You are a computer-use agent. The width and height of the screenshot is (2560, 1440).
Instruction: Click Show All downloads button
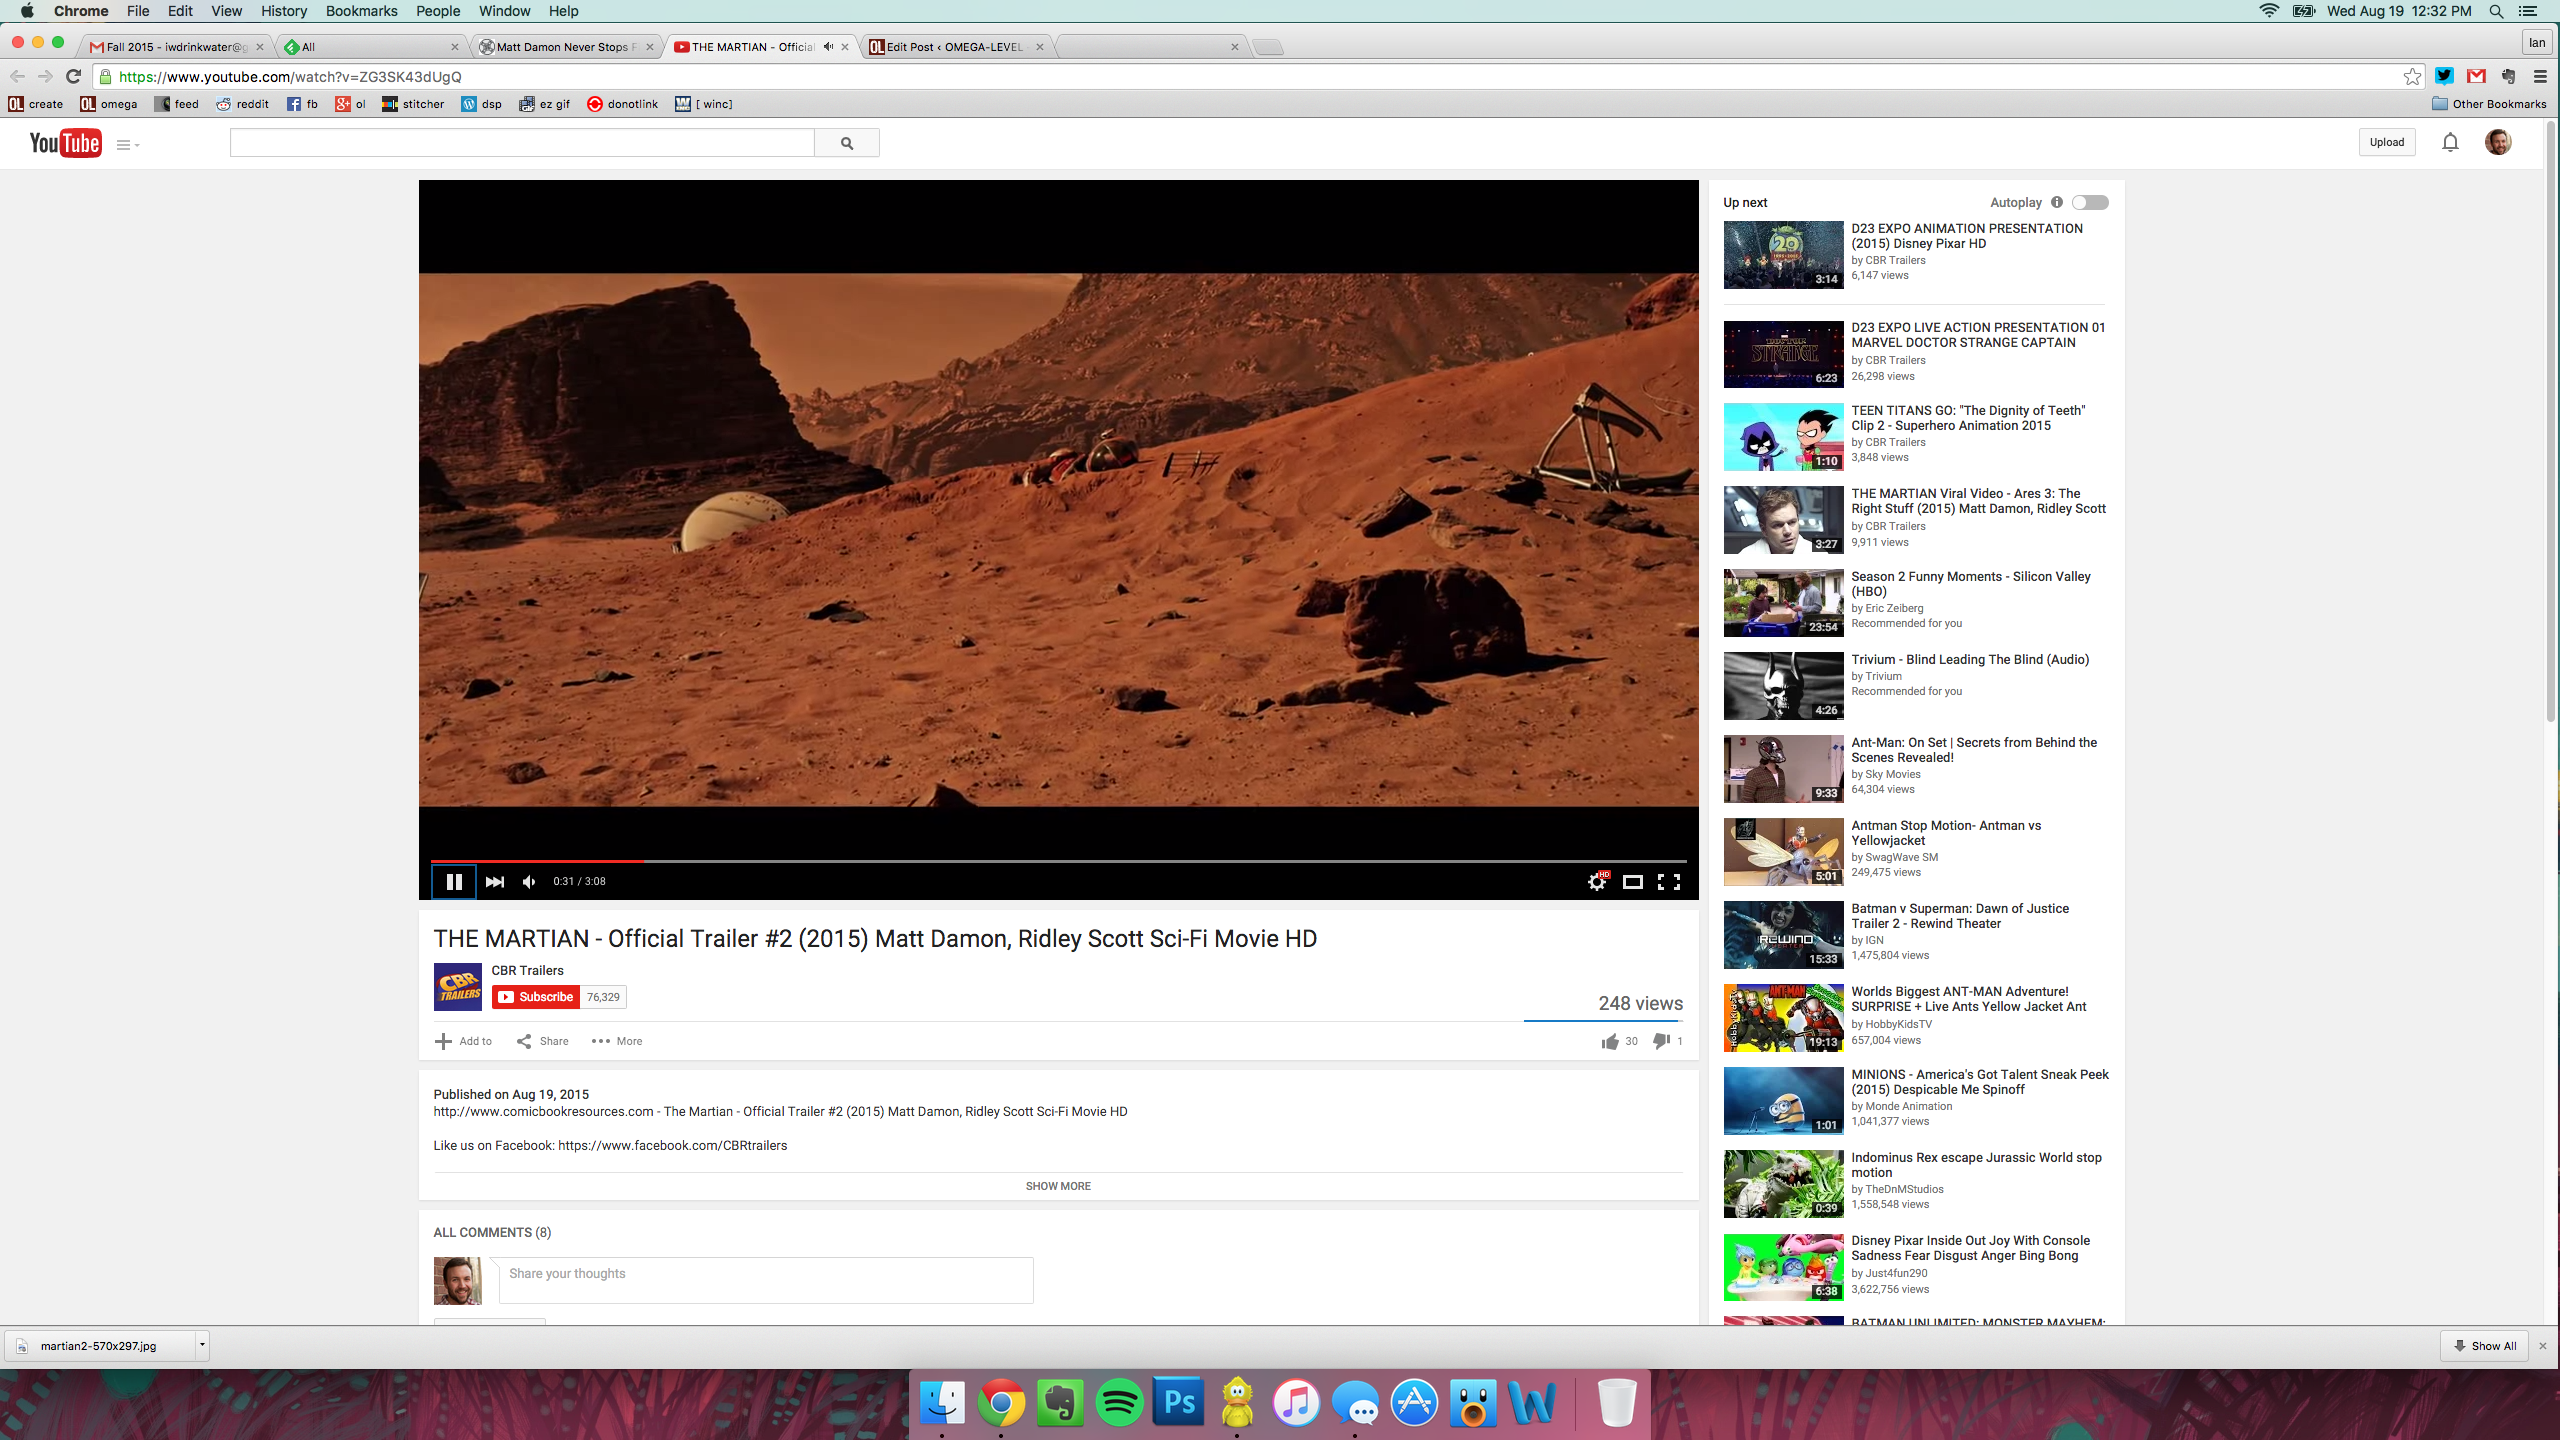tap(2484, 1346)
